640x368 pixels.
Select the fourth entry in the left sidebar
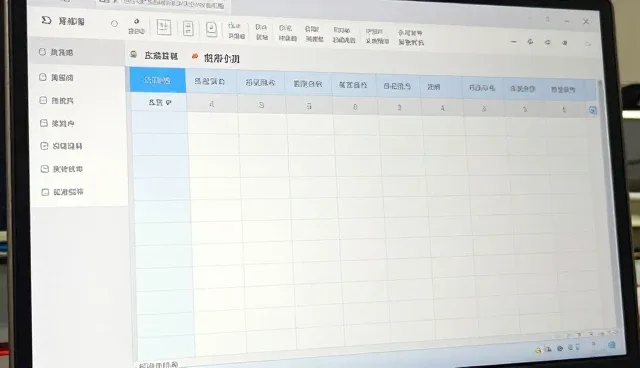(57, 123)
